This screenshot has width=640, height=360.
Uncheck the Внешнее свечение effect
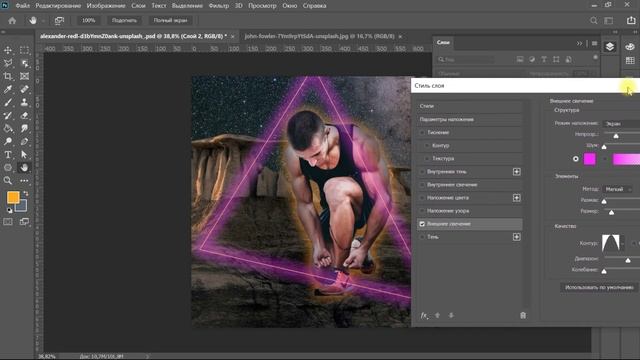pos(422,224)
